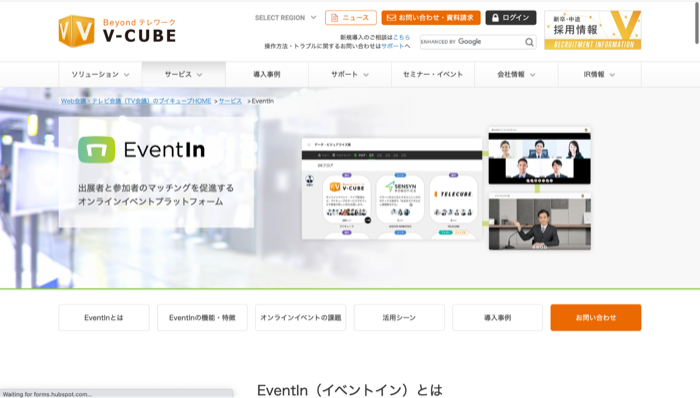Click the page vertical scrollbar
The width and height of the screenshot is (700, 398).
(696, 199)
